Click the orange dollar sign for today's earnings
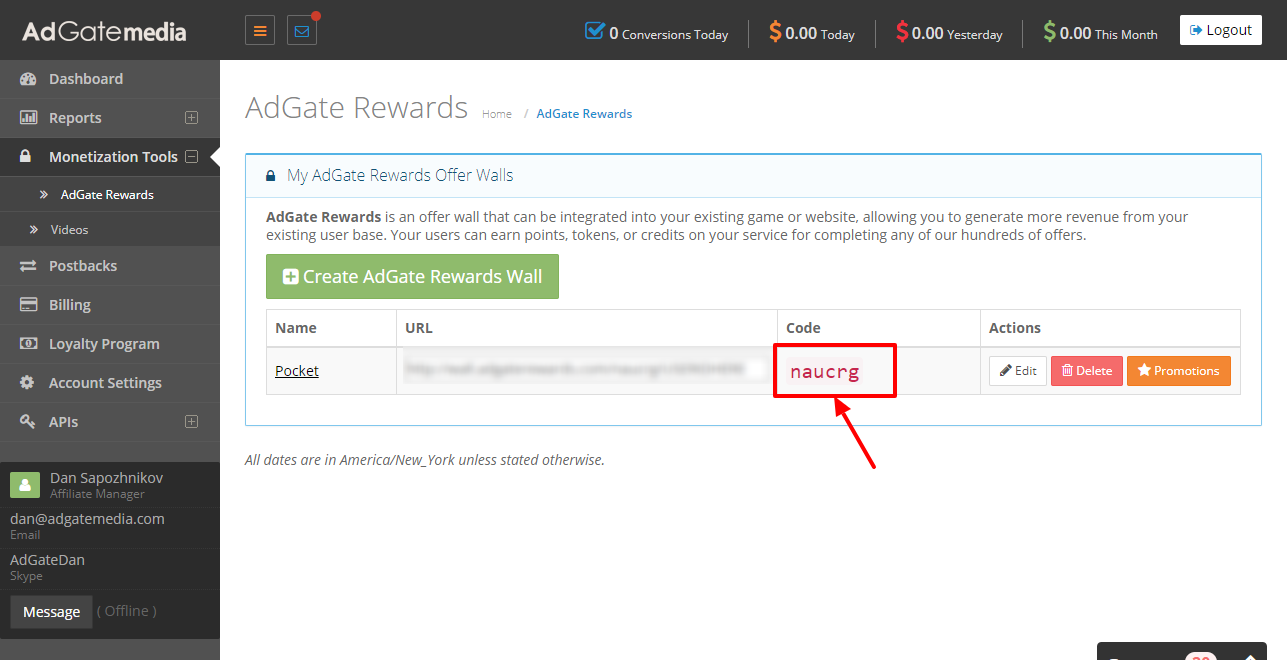This screenshot has height=660, width=1287. 775,32
